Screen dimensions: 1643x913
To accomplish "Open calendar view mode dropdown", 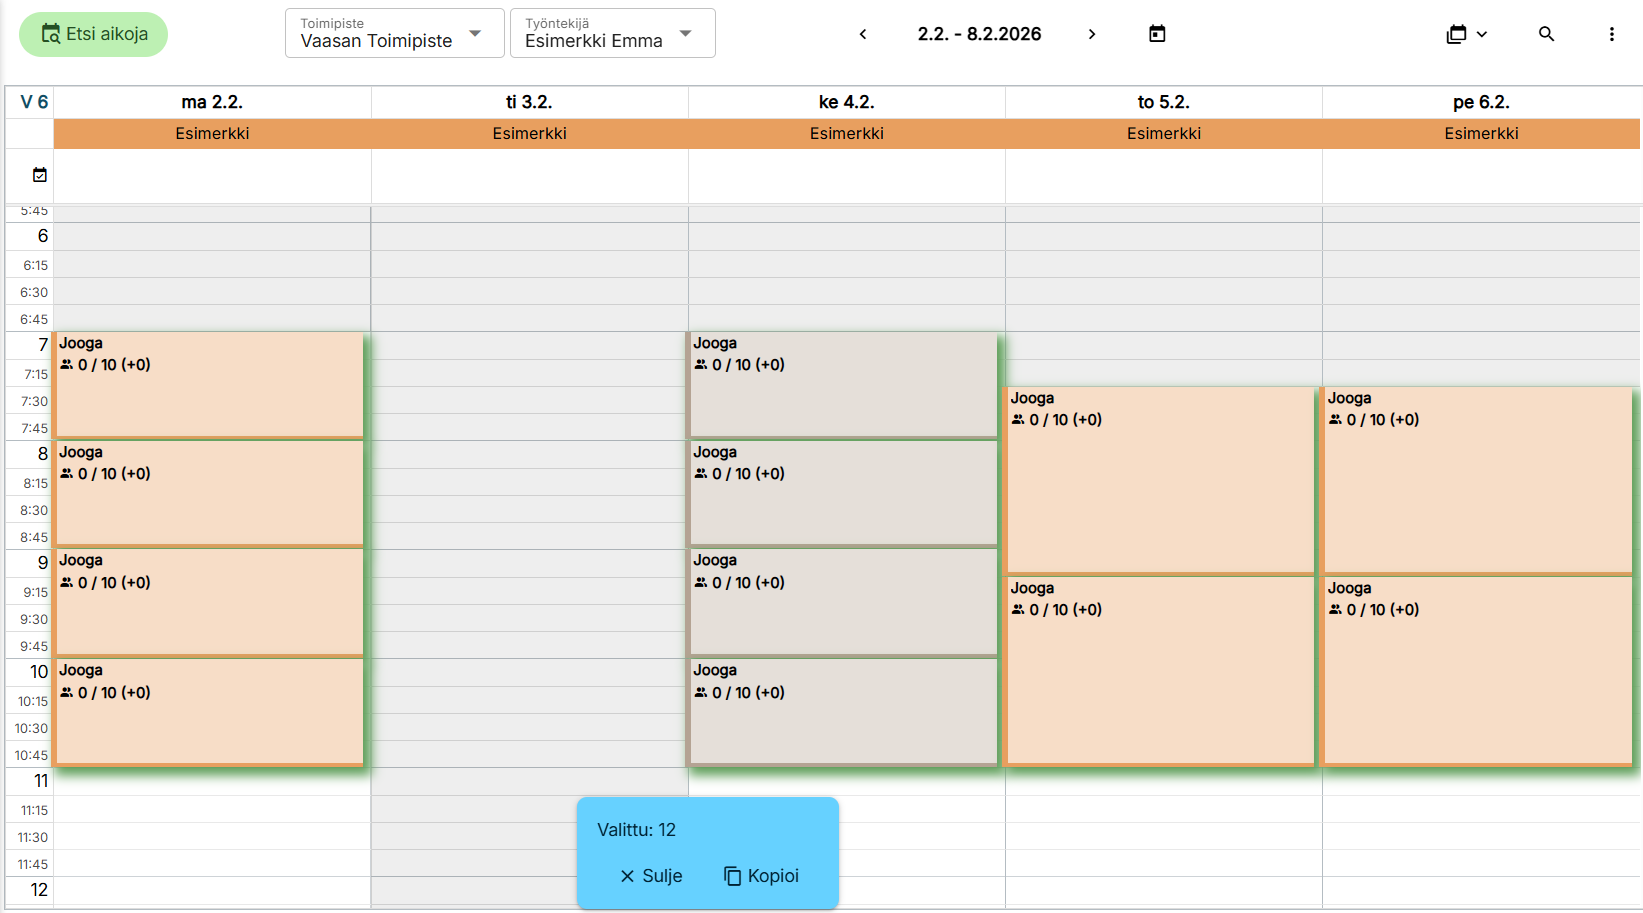I will [1466, 34].
